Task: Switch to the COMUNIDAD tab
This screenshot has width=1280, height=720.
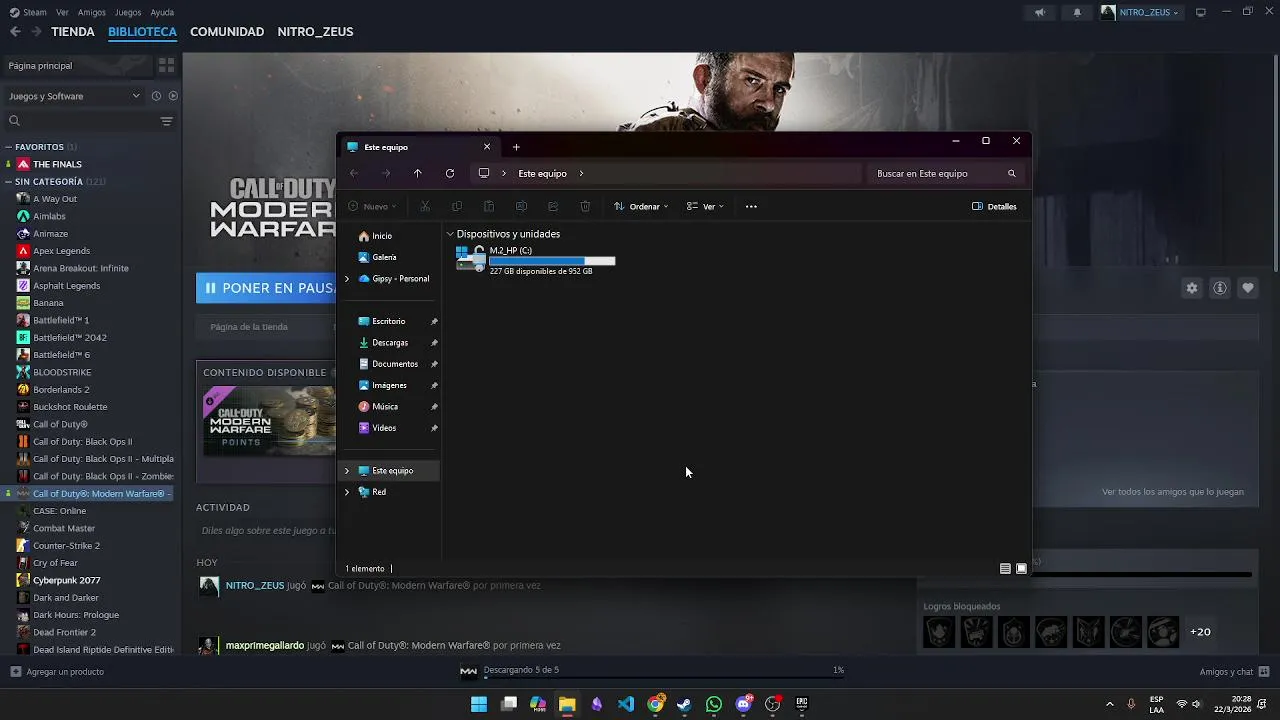Action: tap(227, 32)
